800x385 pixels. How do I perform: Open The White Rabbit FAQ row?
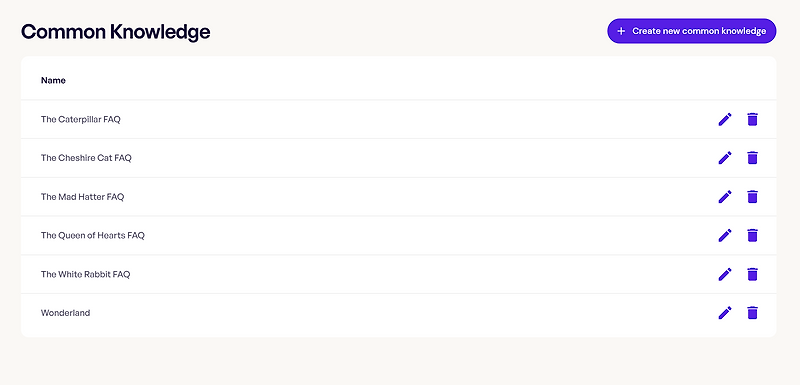398,274
